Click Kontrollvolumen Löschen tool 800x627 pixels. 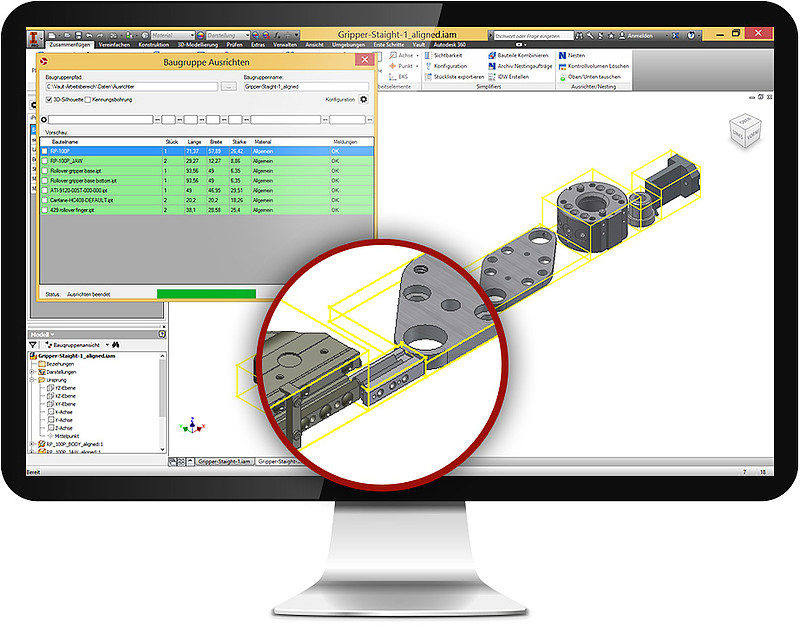tap(594, 66)
